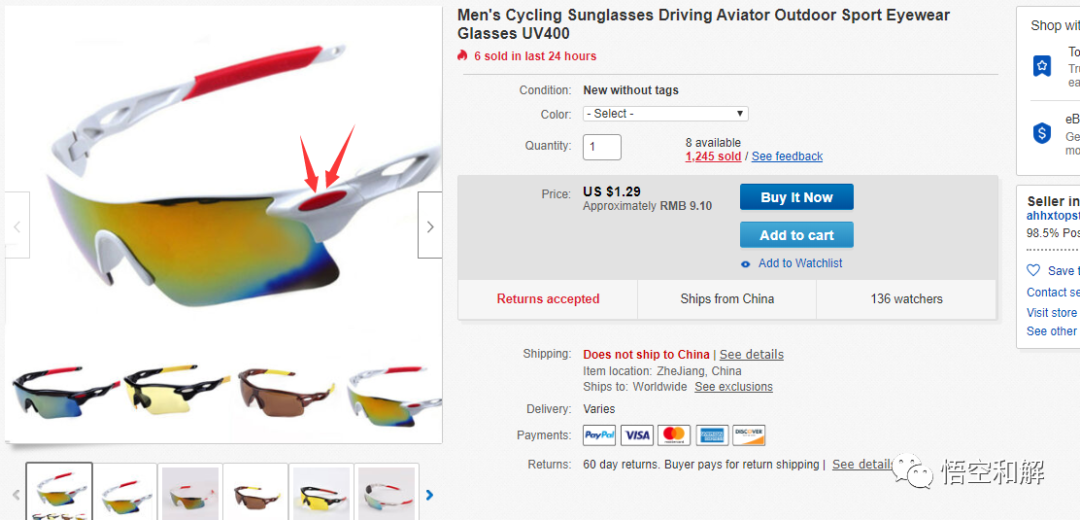Open See exclusions shipping link

pyautogui.click(x=733, y=387)
